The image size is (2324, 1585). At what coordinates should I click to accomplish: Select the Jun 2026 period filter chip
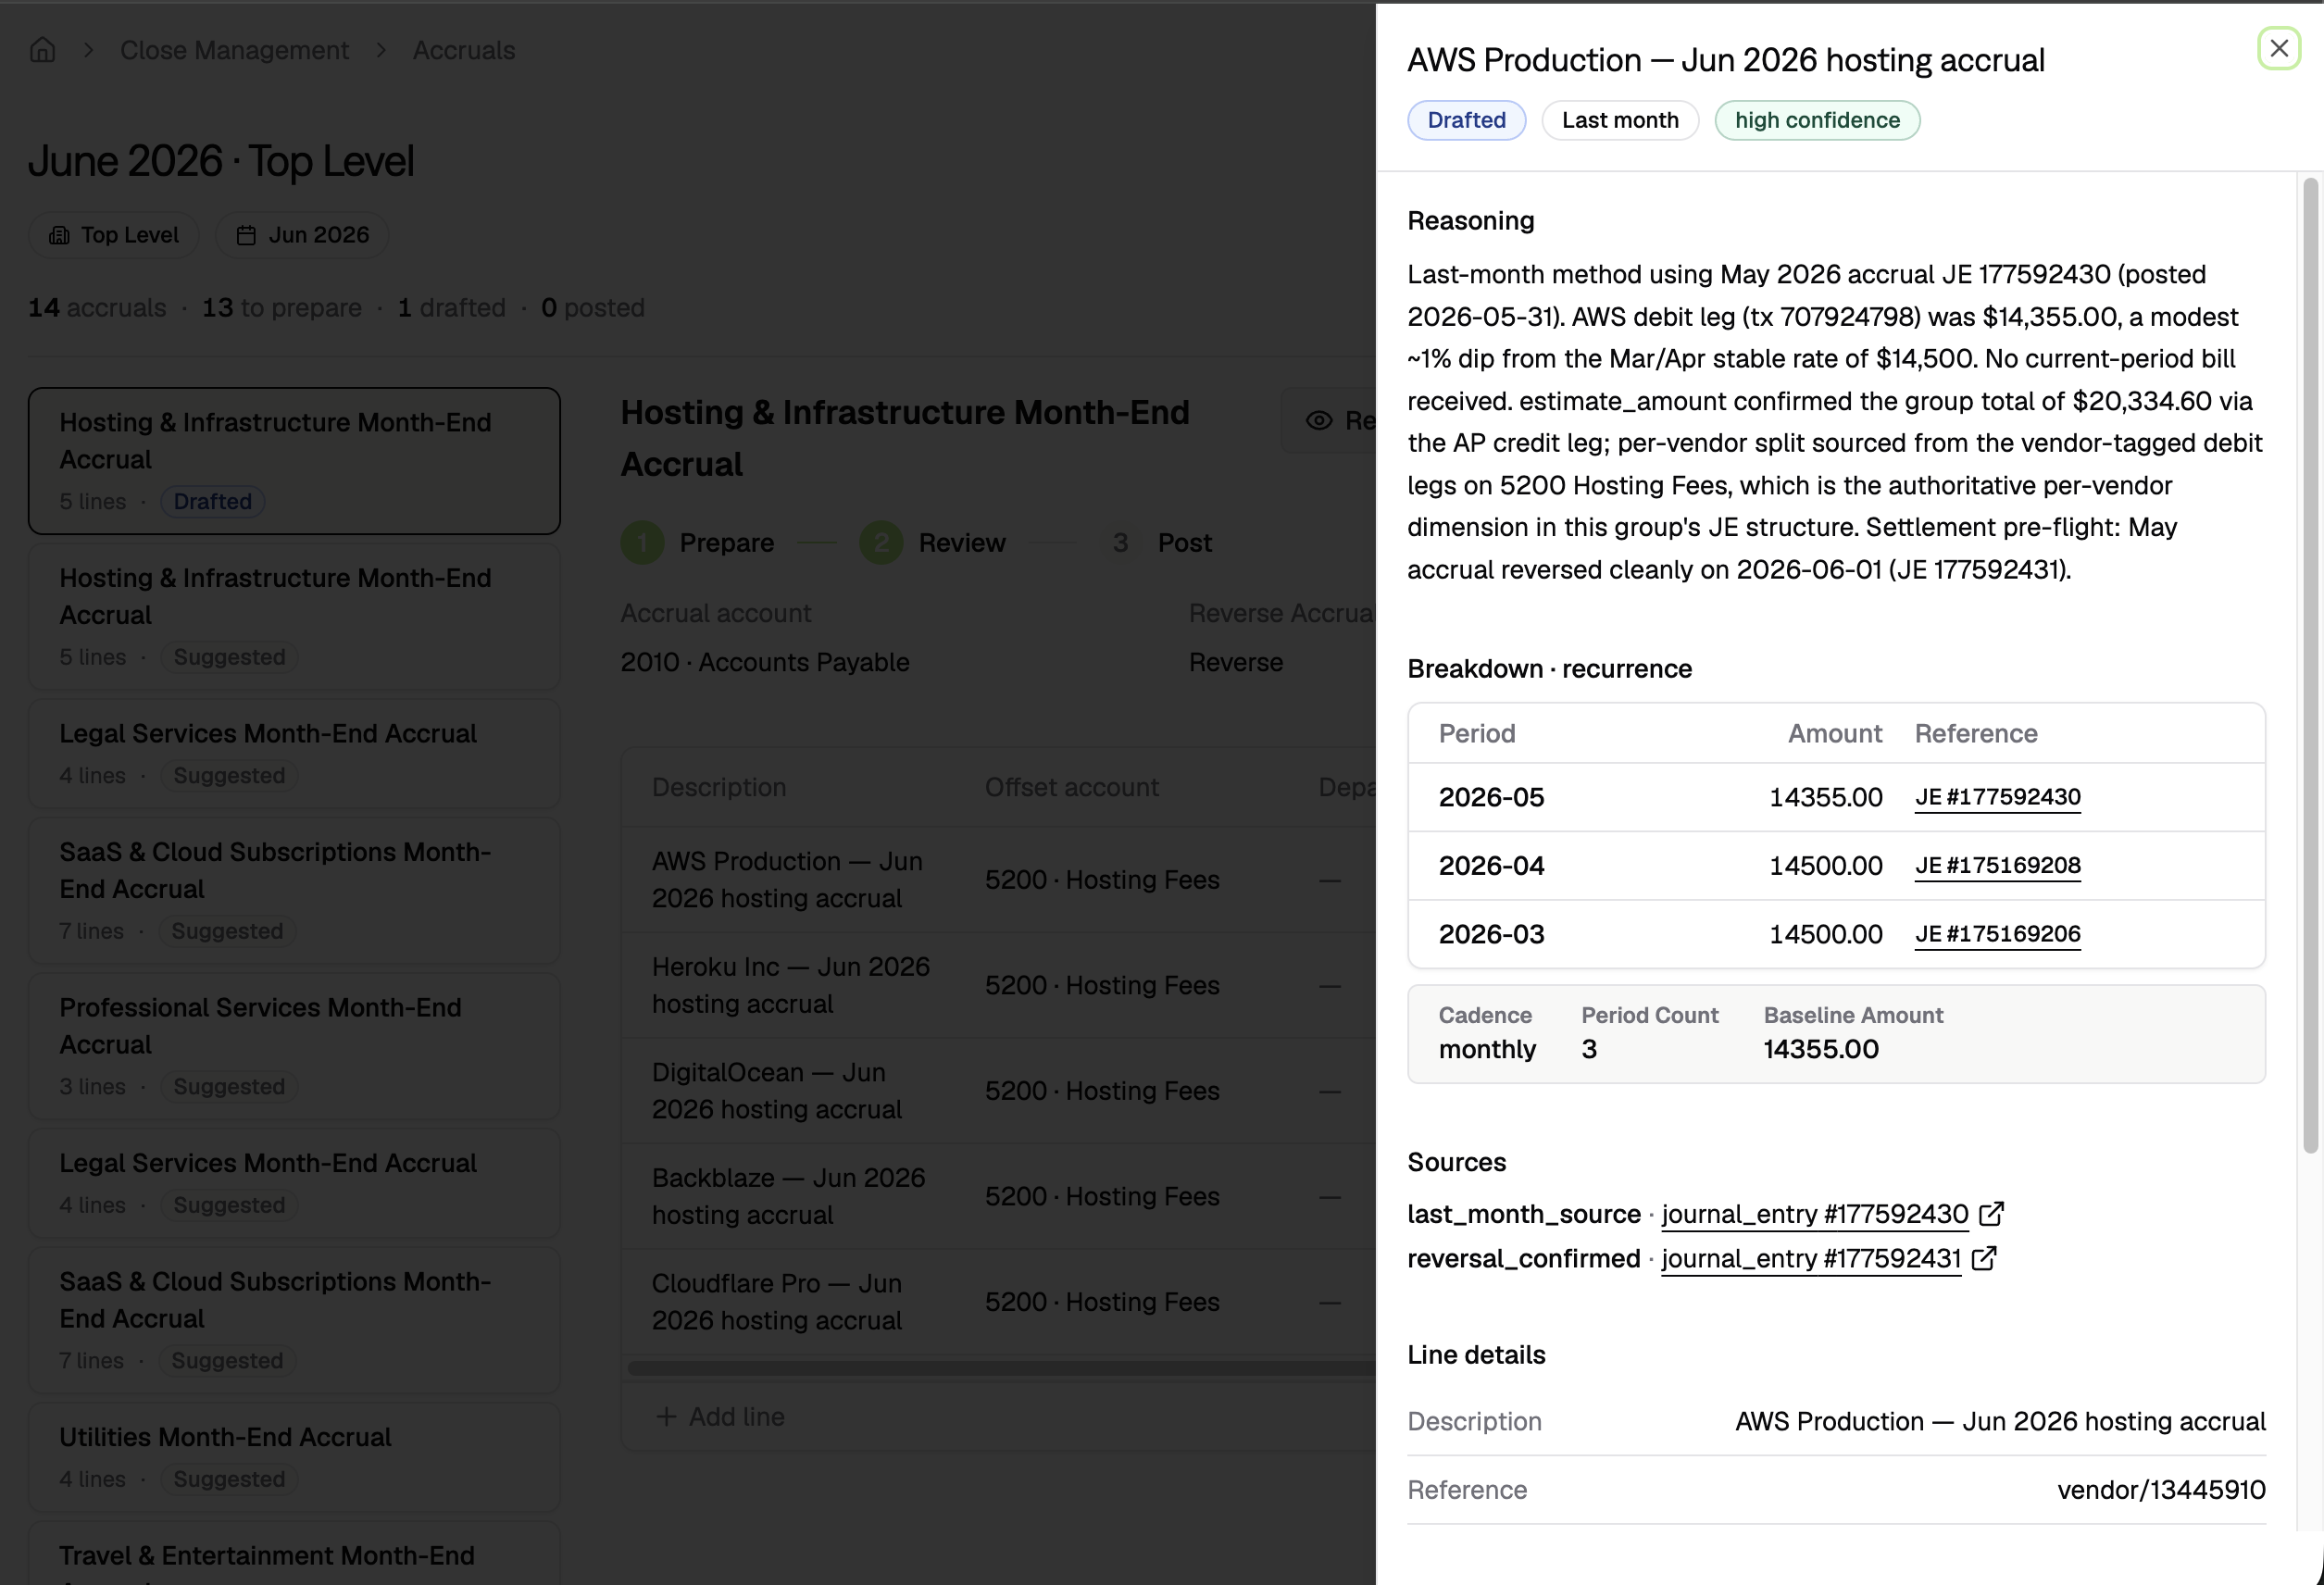coord(302,235)
